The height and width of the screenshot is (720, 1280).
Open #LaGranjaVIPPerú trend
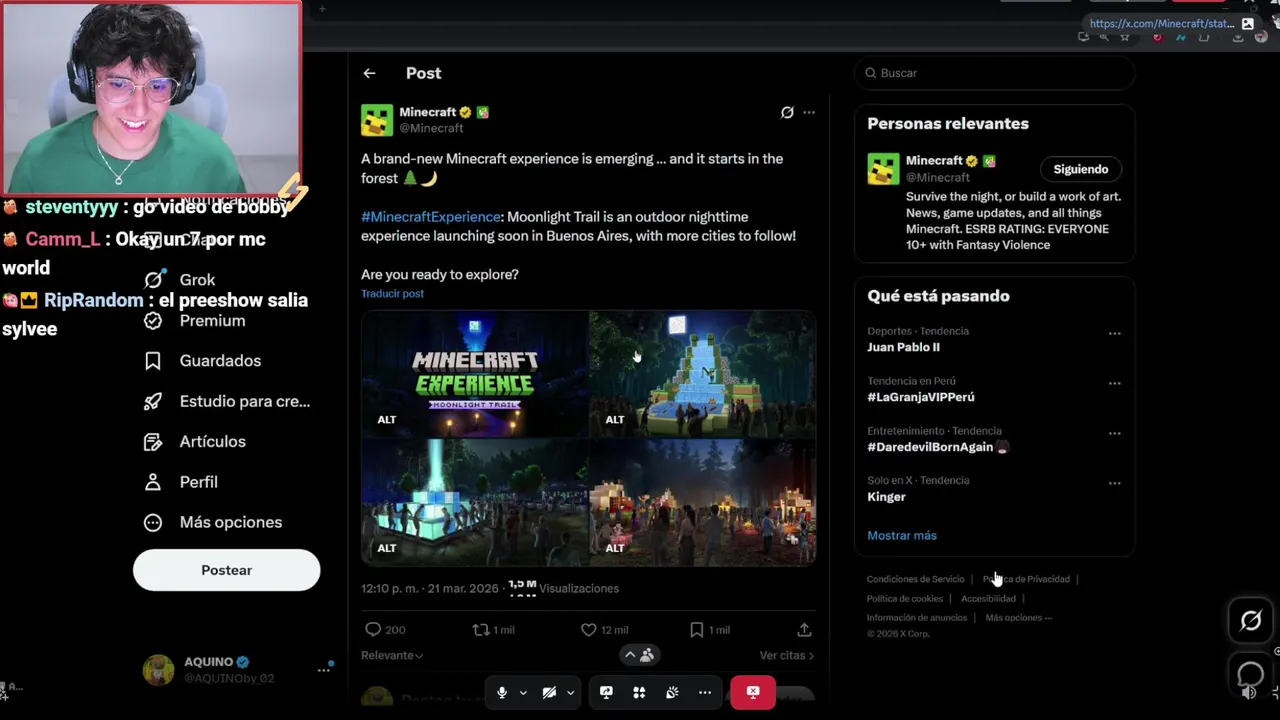[x=921, y=397]
